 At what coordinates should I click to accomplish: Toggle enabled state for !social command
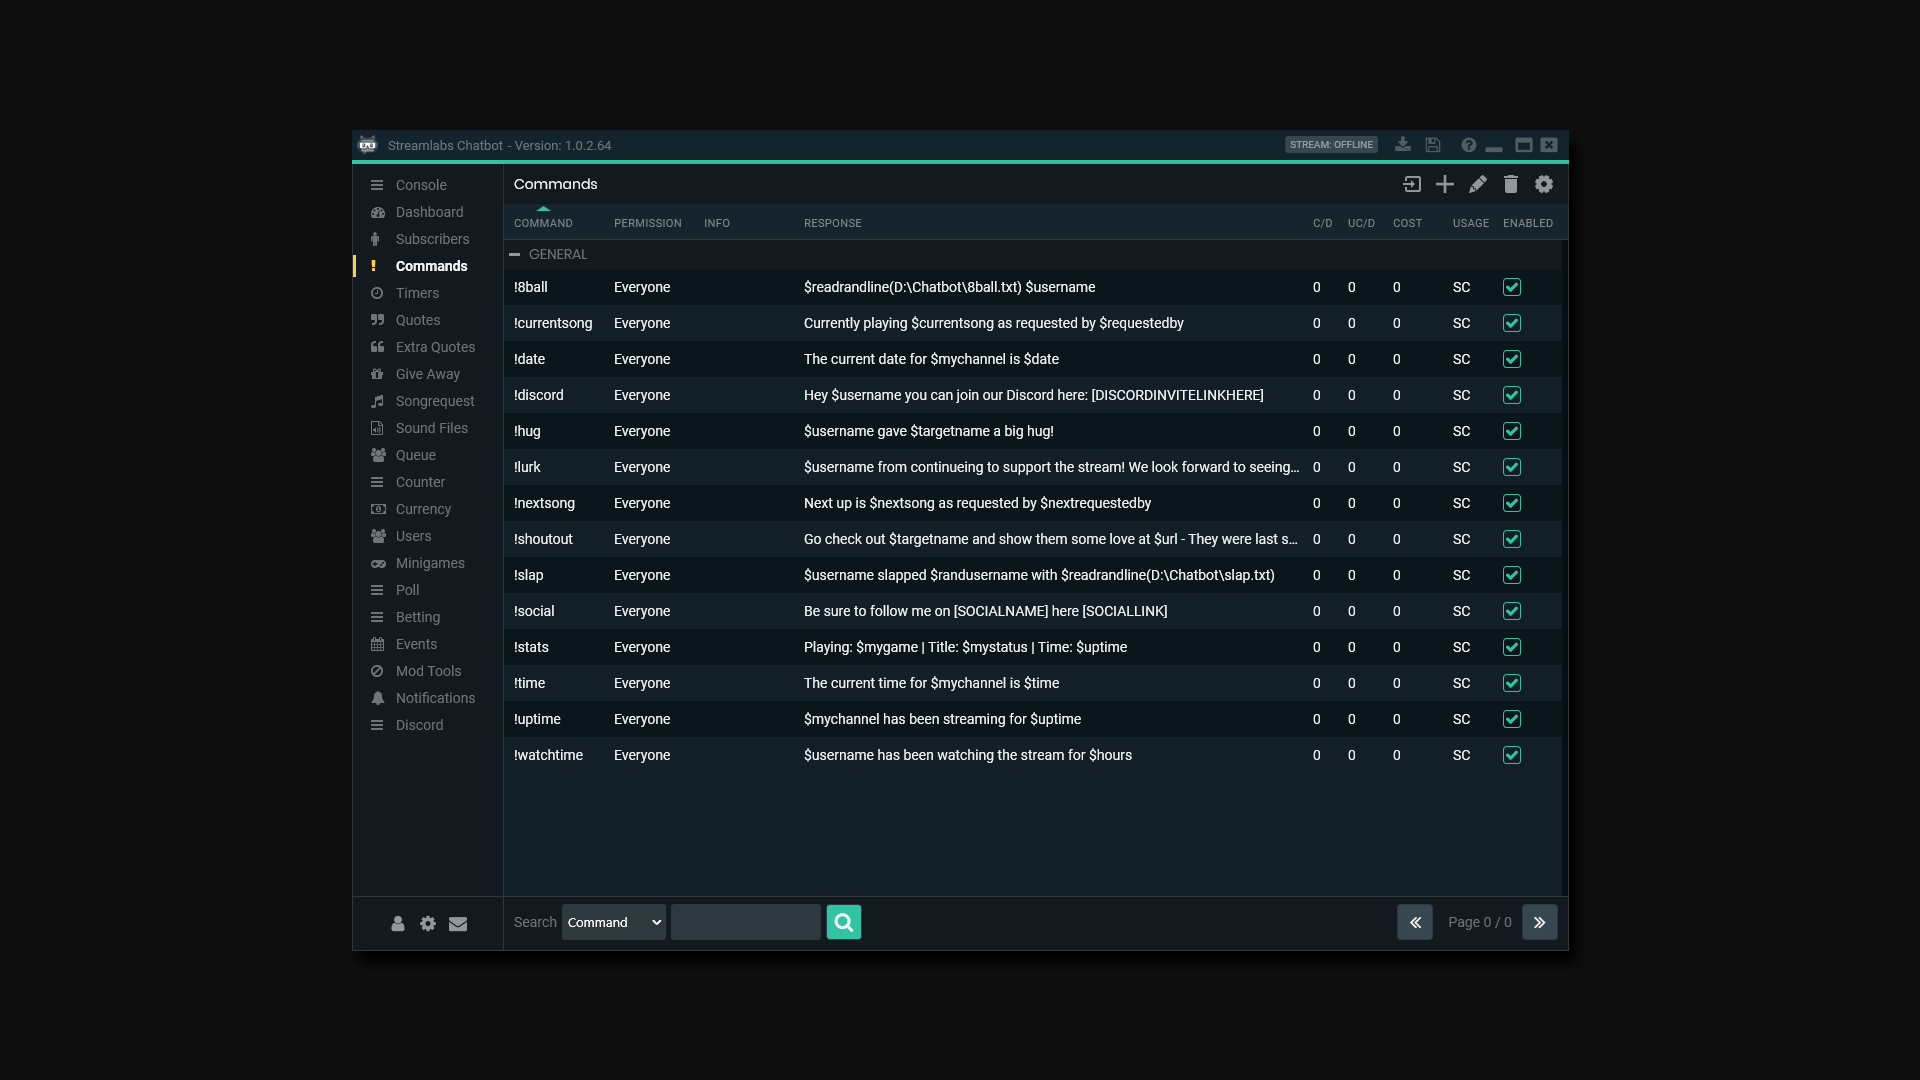tap(1513, 611)
